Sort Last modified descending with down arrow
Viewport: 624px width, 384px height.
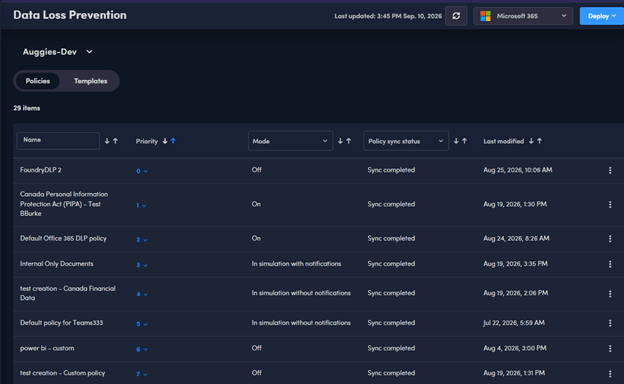531,141
